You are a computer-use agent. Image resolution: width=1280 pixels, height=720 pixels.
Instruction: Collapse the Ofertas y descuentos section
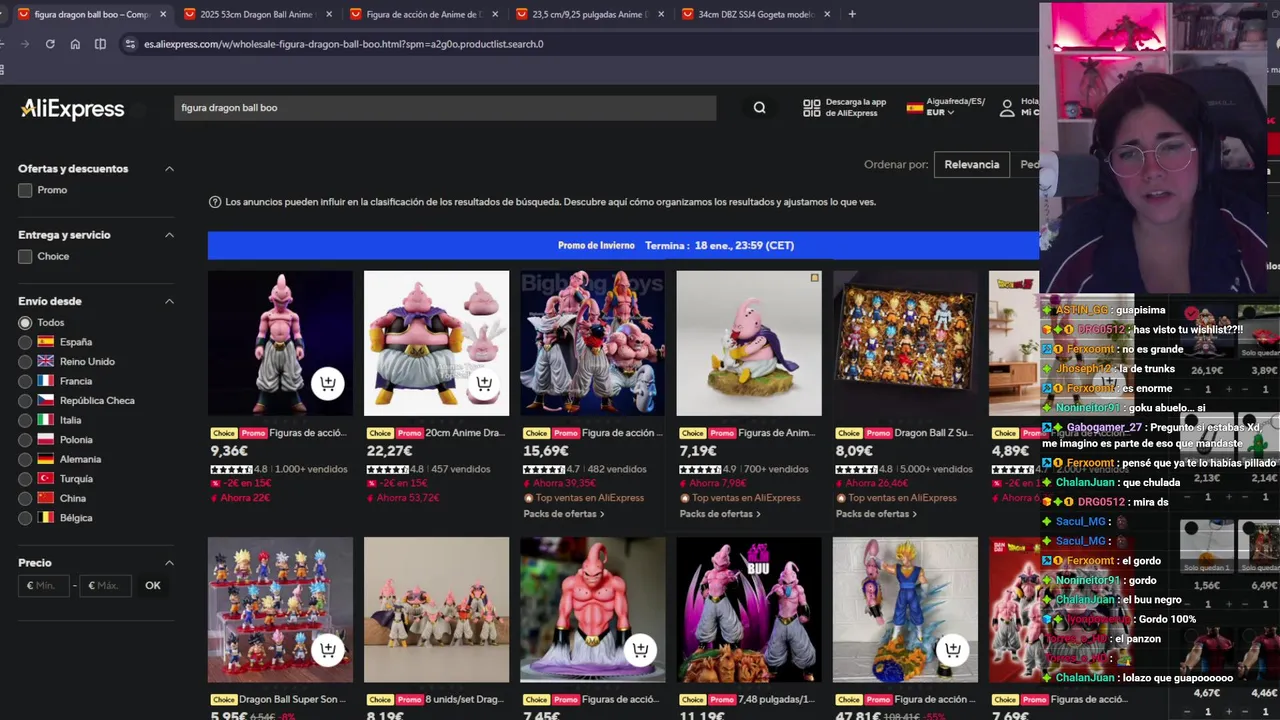[169, 169]
